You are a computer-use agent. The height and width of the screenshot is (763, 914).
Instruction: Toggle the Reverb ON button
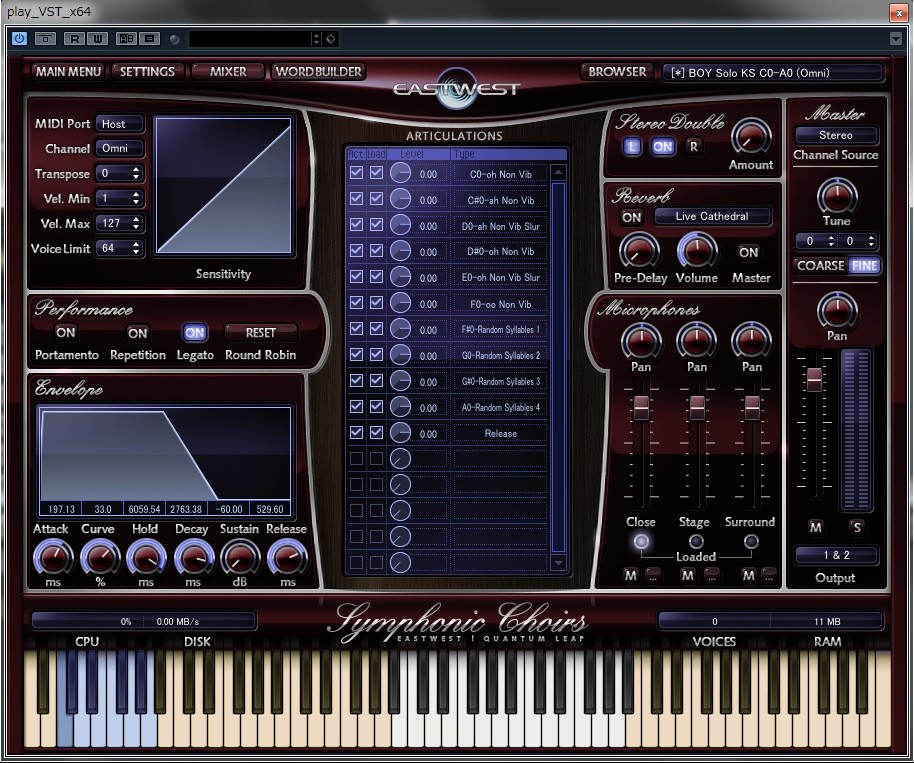(632, 217)
